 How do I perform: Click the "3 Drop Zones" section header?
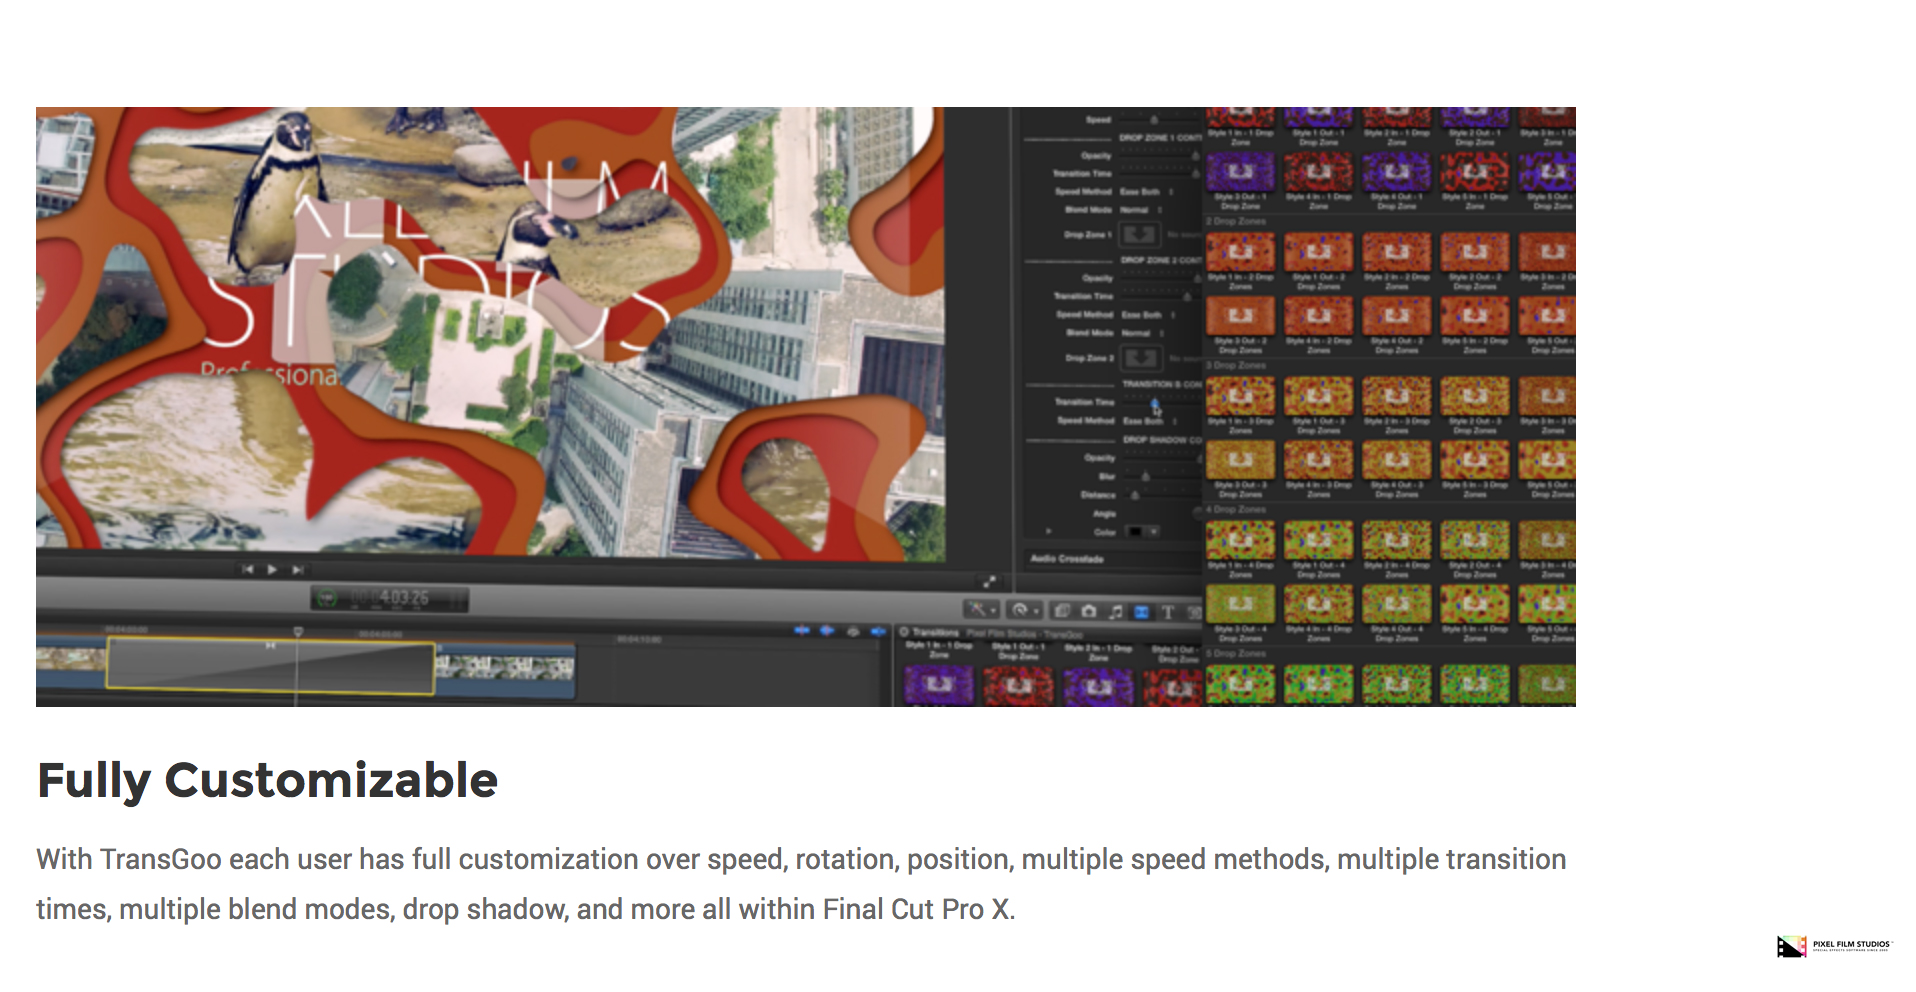[x=1236, y=365]
